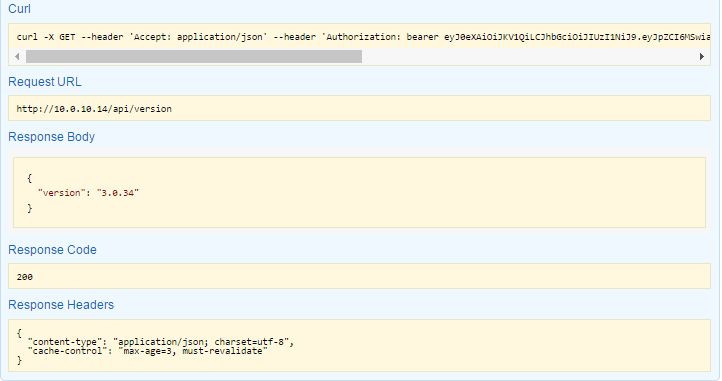
Task: Click the Response Code heading
Action: pyautogui.click(x=52, y=250)
